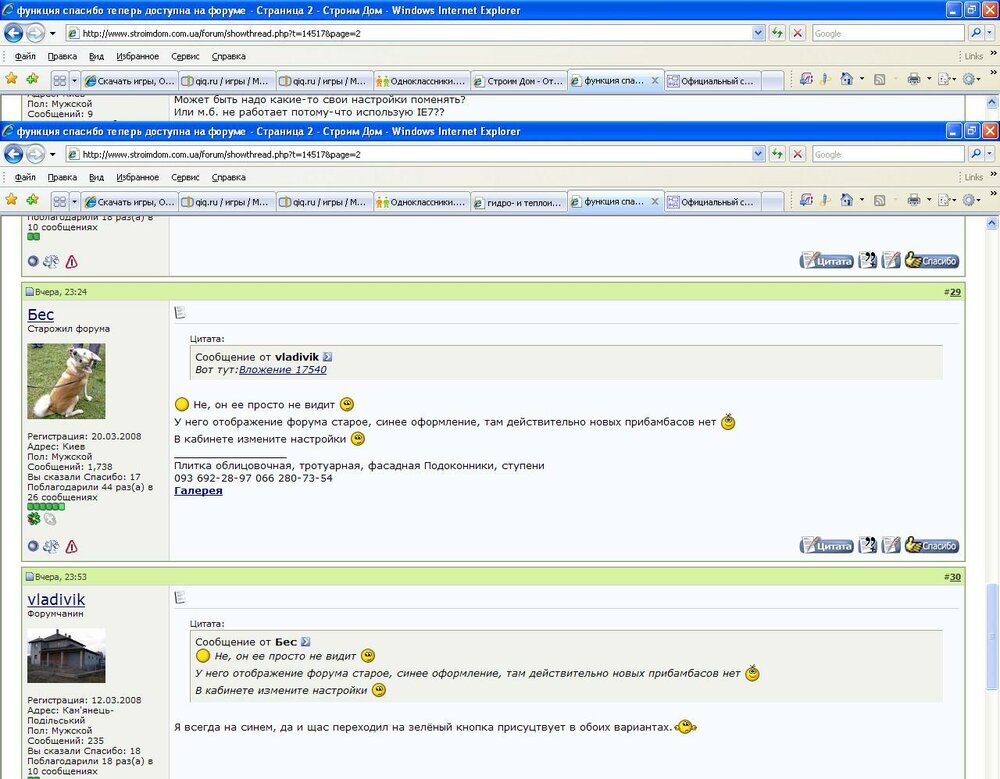The width and height of the screenshot is (1000, 779).
Task: Click the Stop icon in the back window
Action: point(797,33)
